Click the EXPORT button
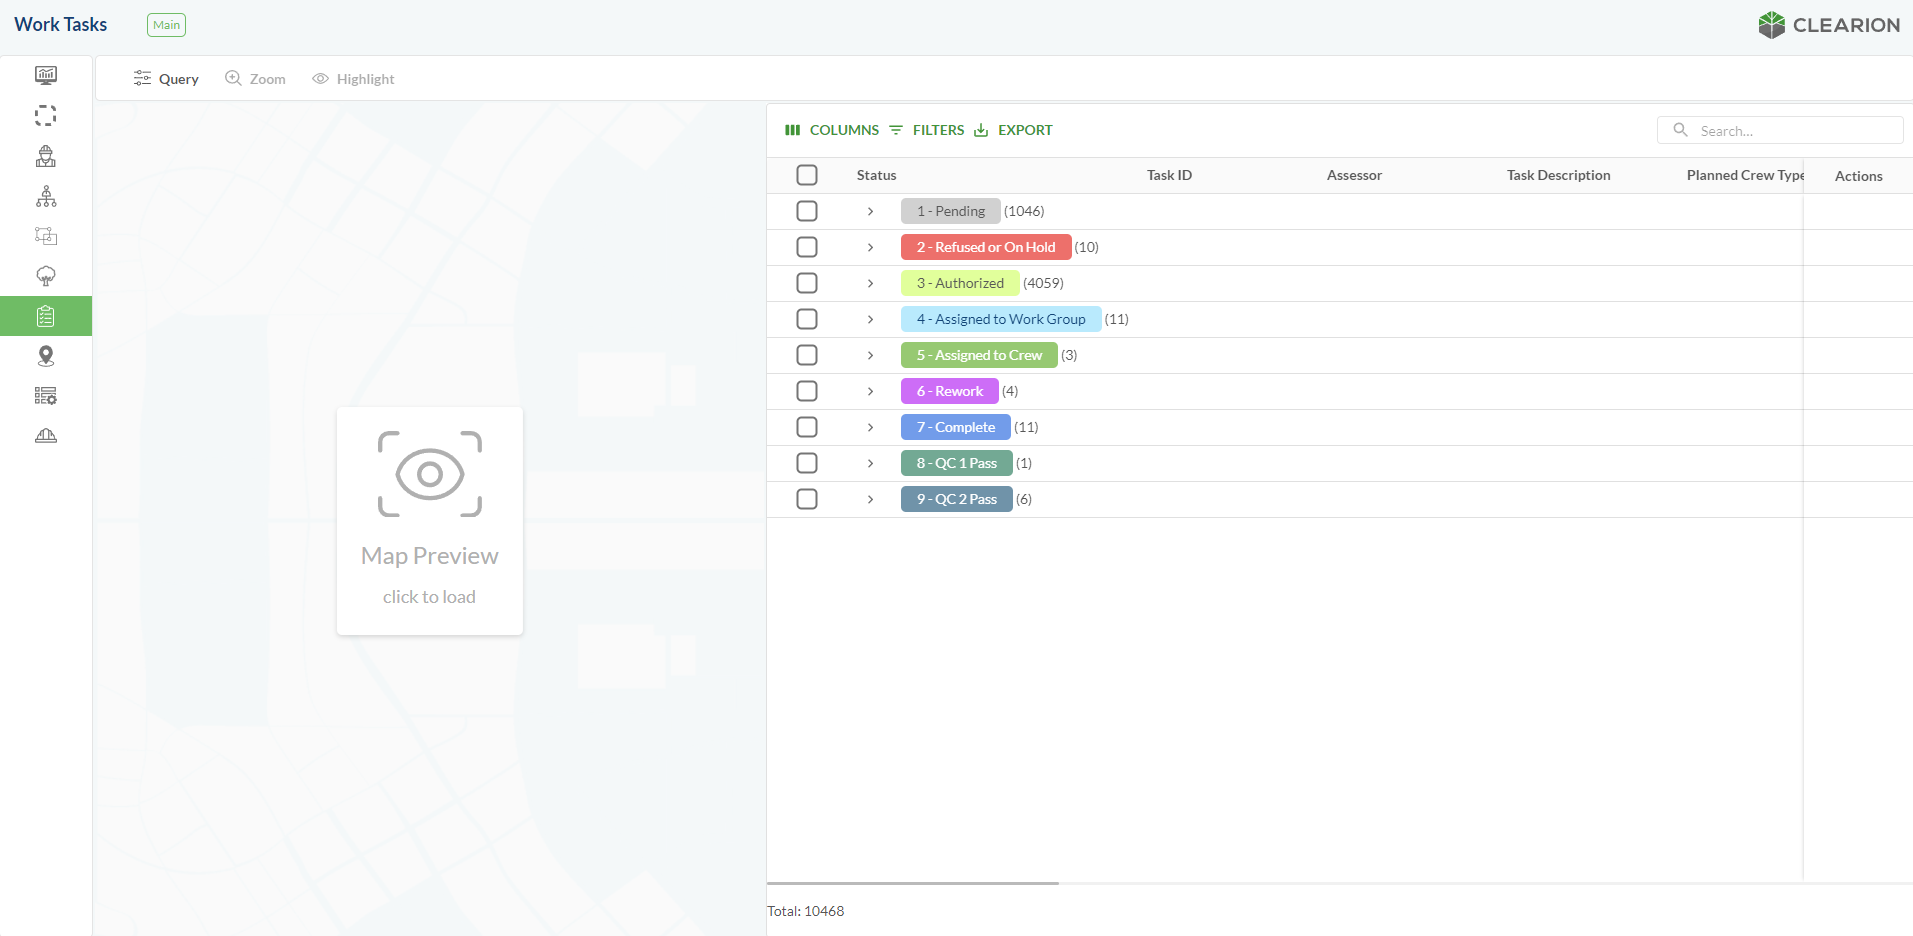 click(x=1013, y=130)
